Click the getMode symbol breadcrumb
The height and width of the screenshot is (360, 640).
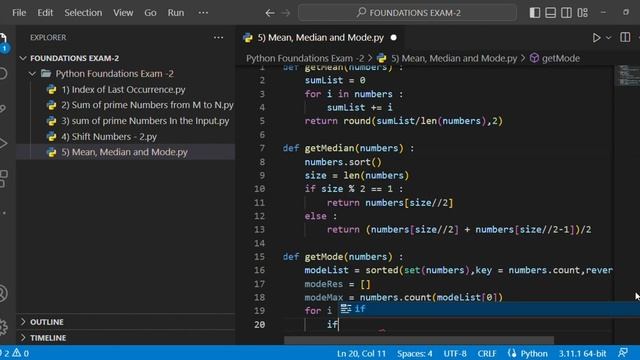[560, 58]
